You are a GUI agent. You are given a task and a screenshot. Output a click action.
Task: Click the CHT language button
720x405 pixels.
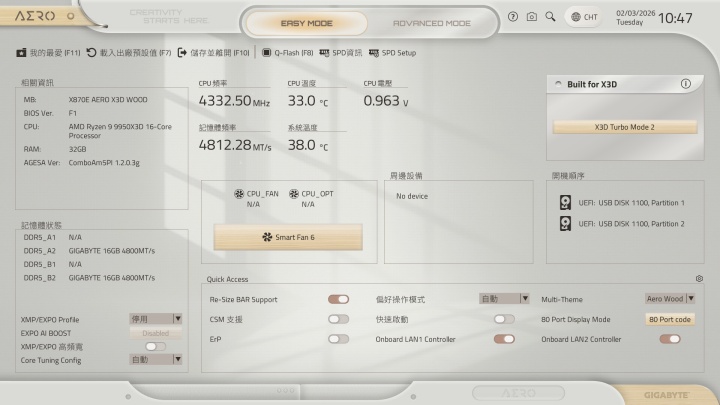(x=584, y=17)
